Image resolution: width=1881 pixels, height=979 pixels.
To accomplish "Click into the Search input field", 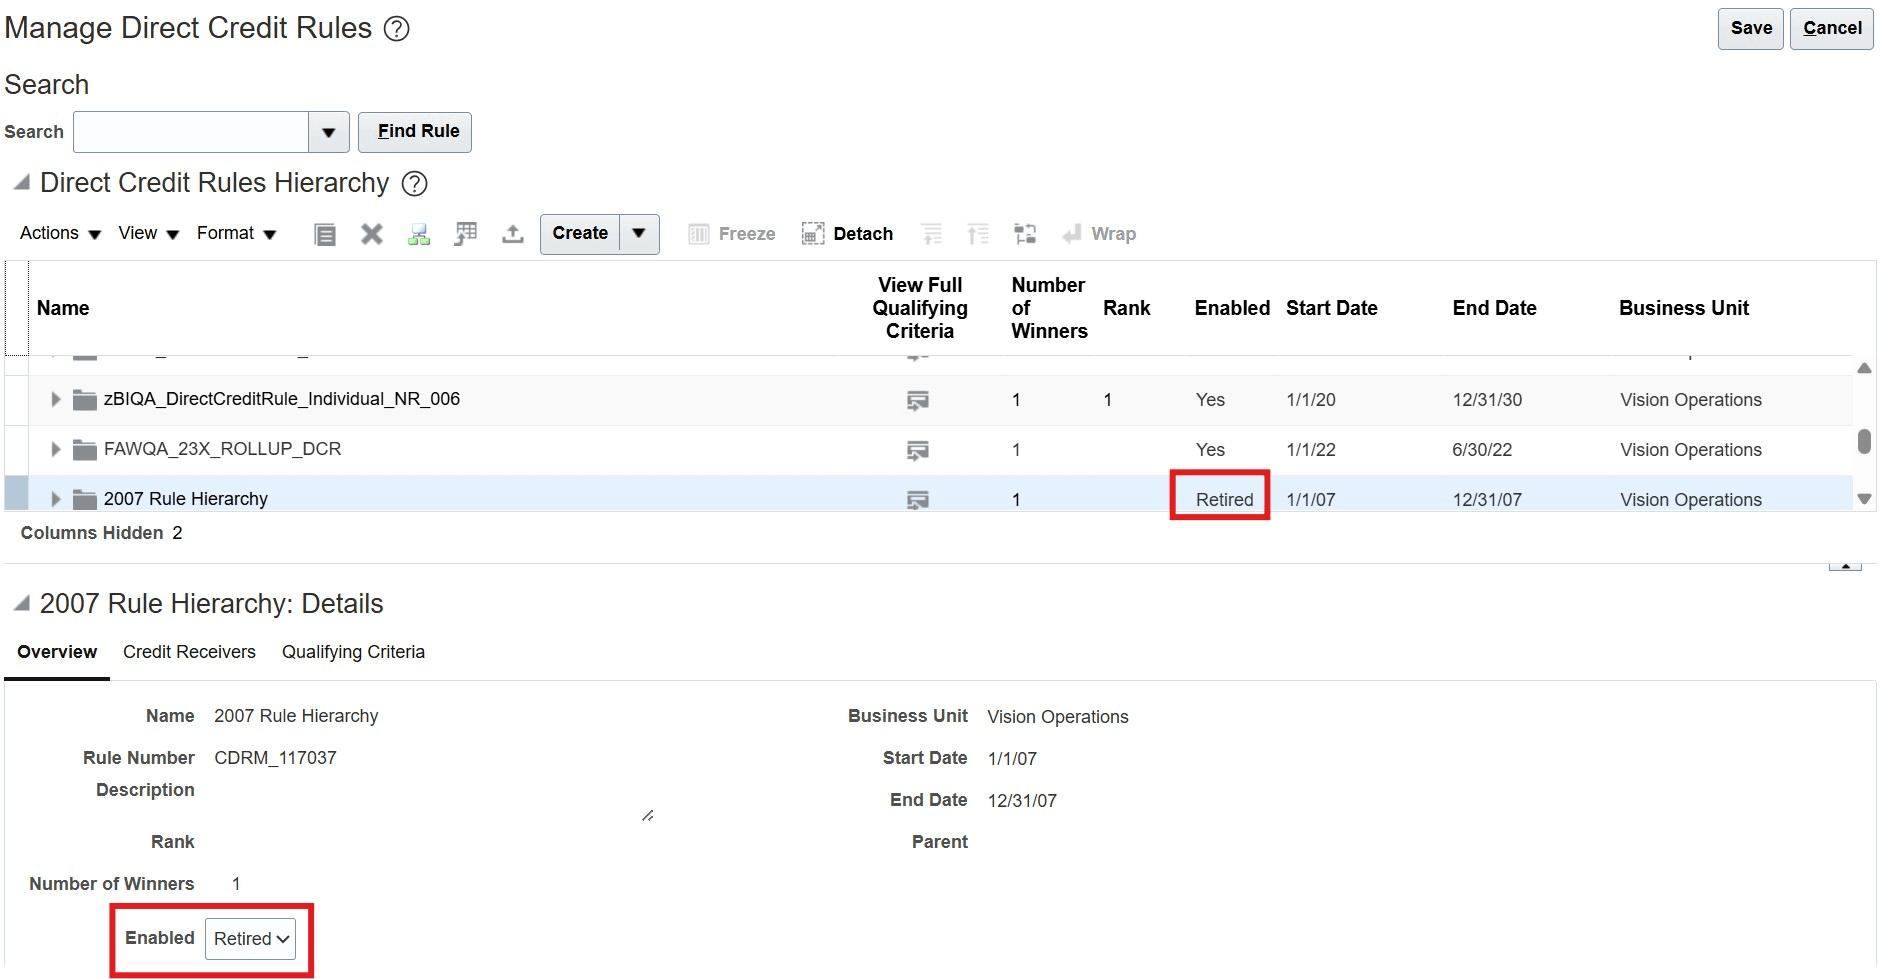I will point(191,132).
